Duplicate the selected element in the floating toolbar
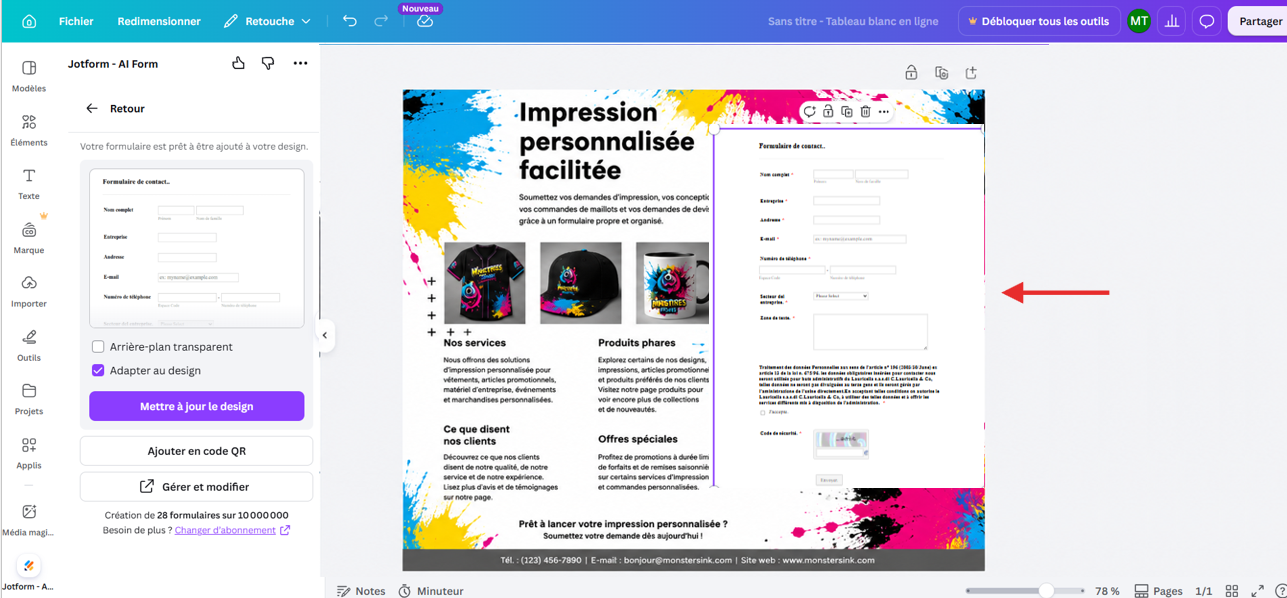The height and width of the screenshot is (598, 1287). point(847,112)
